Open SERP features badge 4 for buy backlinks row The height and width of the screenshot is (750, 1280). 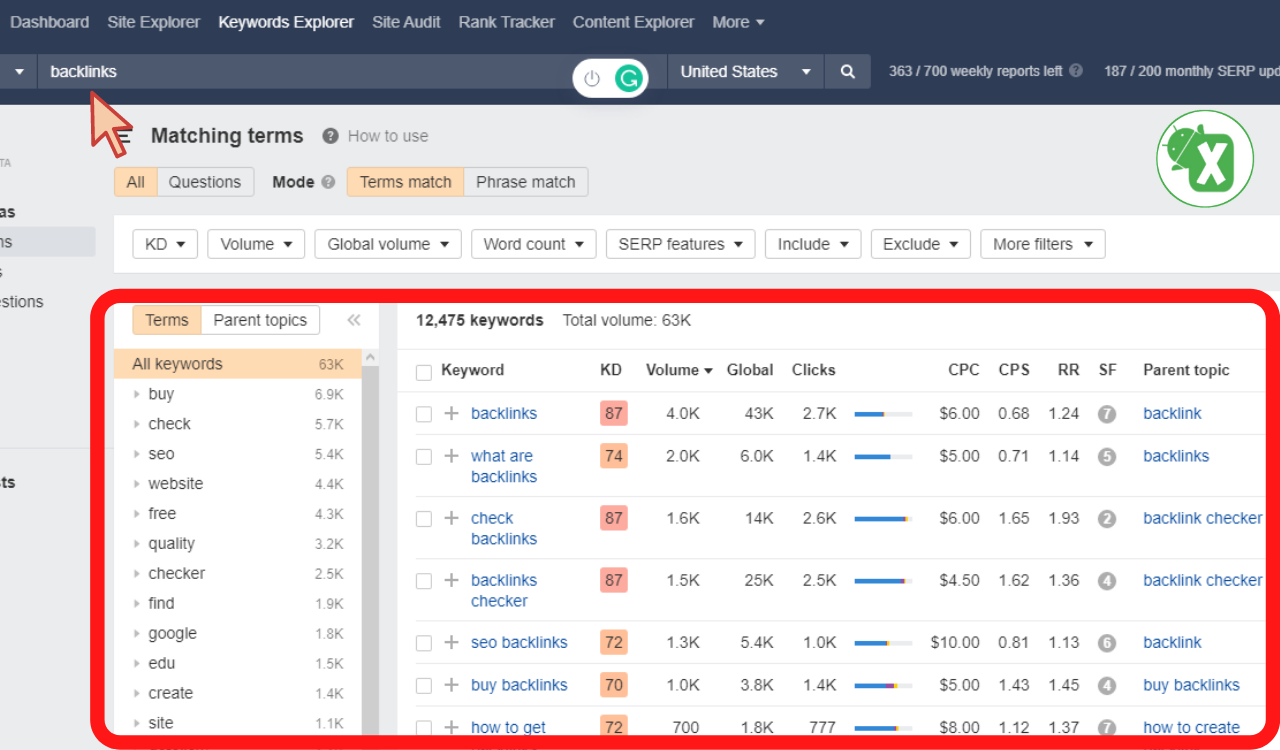(1106, 686)
